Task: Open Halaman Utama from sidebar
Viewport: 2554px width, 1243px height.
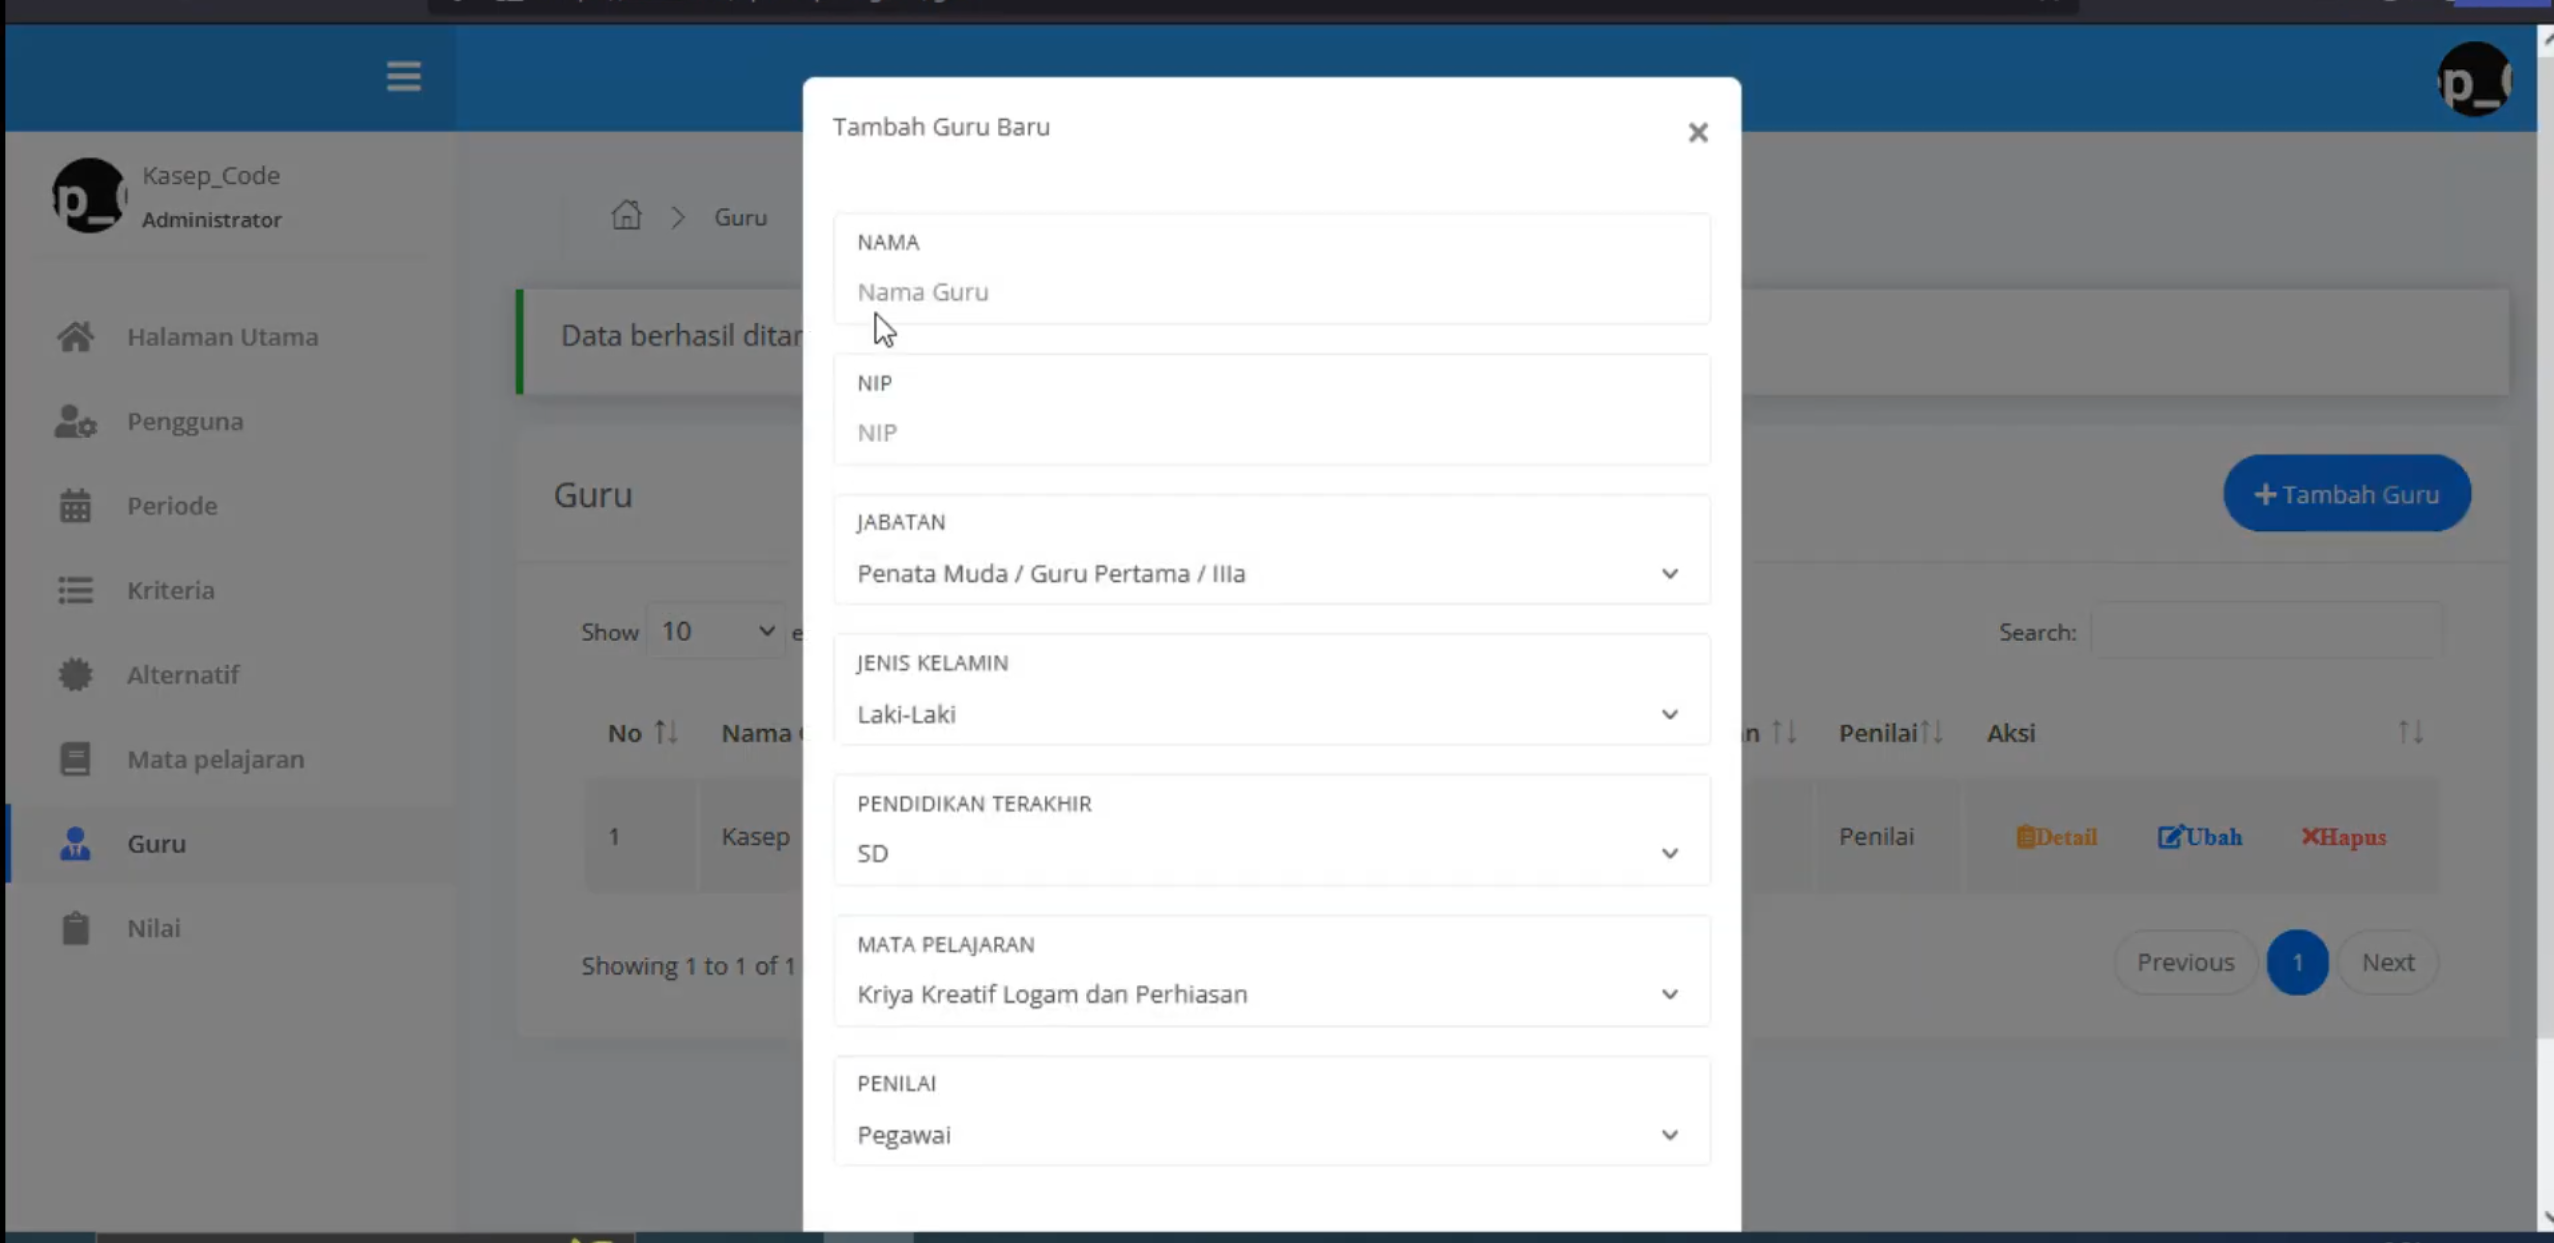Action: pyautogui.click(x=222, y=337)
